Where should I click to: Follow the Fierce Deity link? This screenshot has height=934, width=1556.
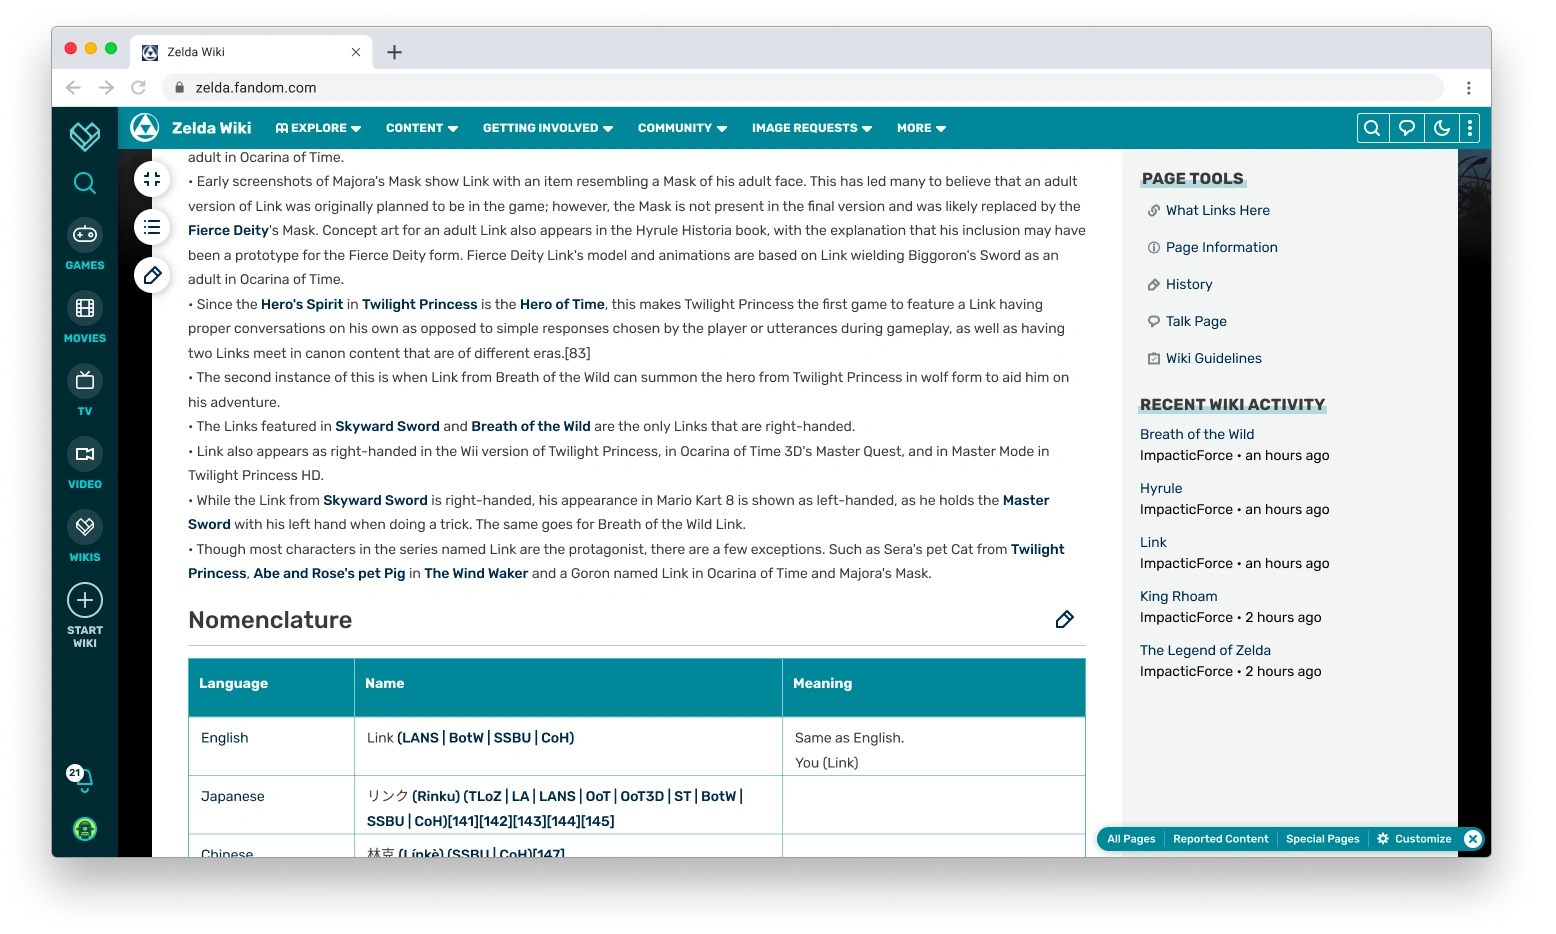click(228, 230)
